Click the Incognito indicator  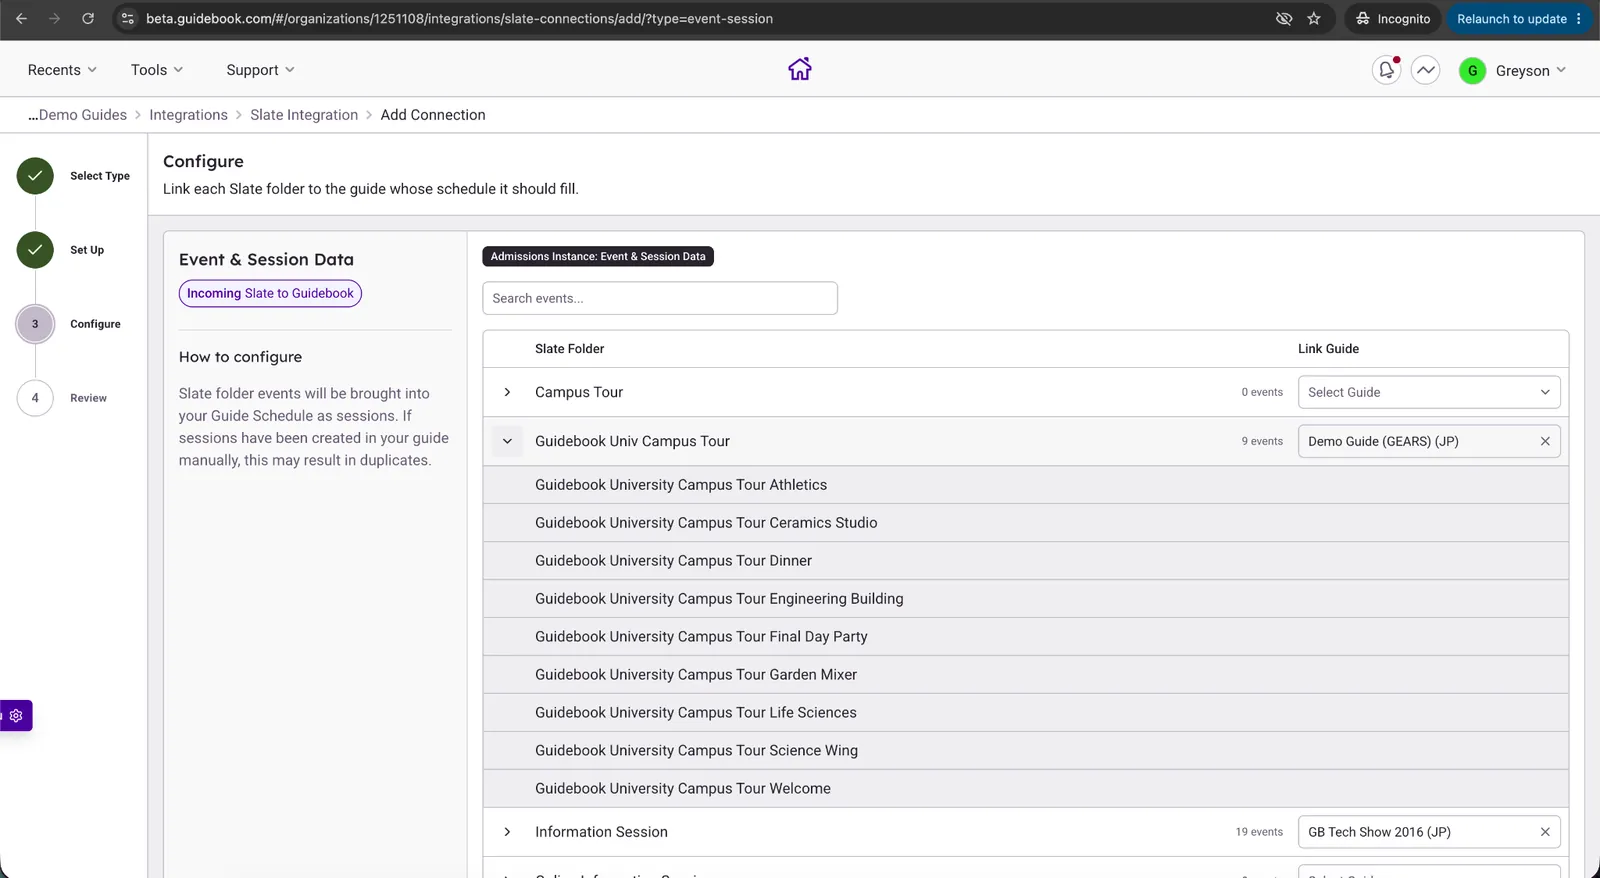1392,19
